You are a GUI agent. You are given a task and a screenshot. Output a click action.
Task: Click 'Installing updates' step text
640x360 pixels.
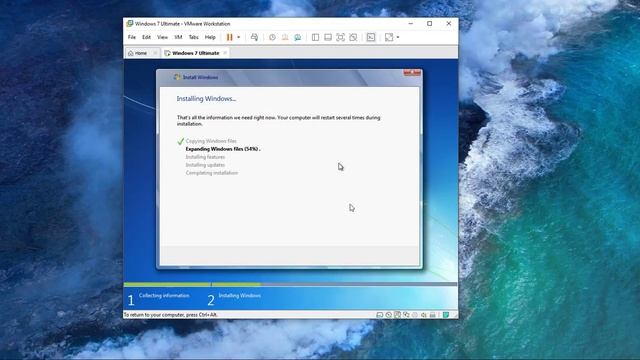(x=205, y=165)
